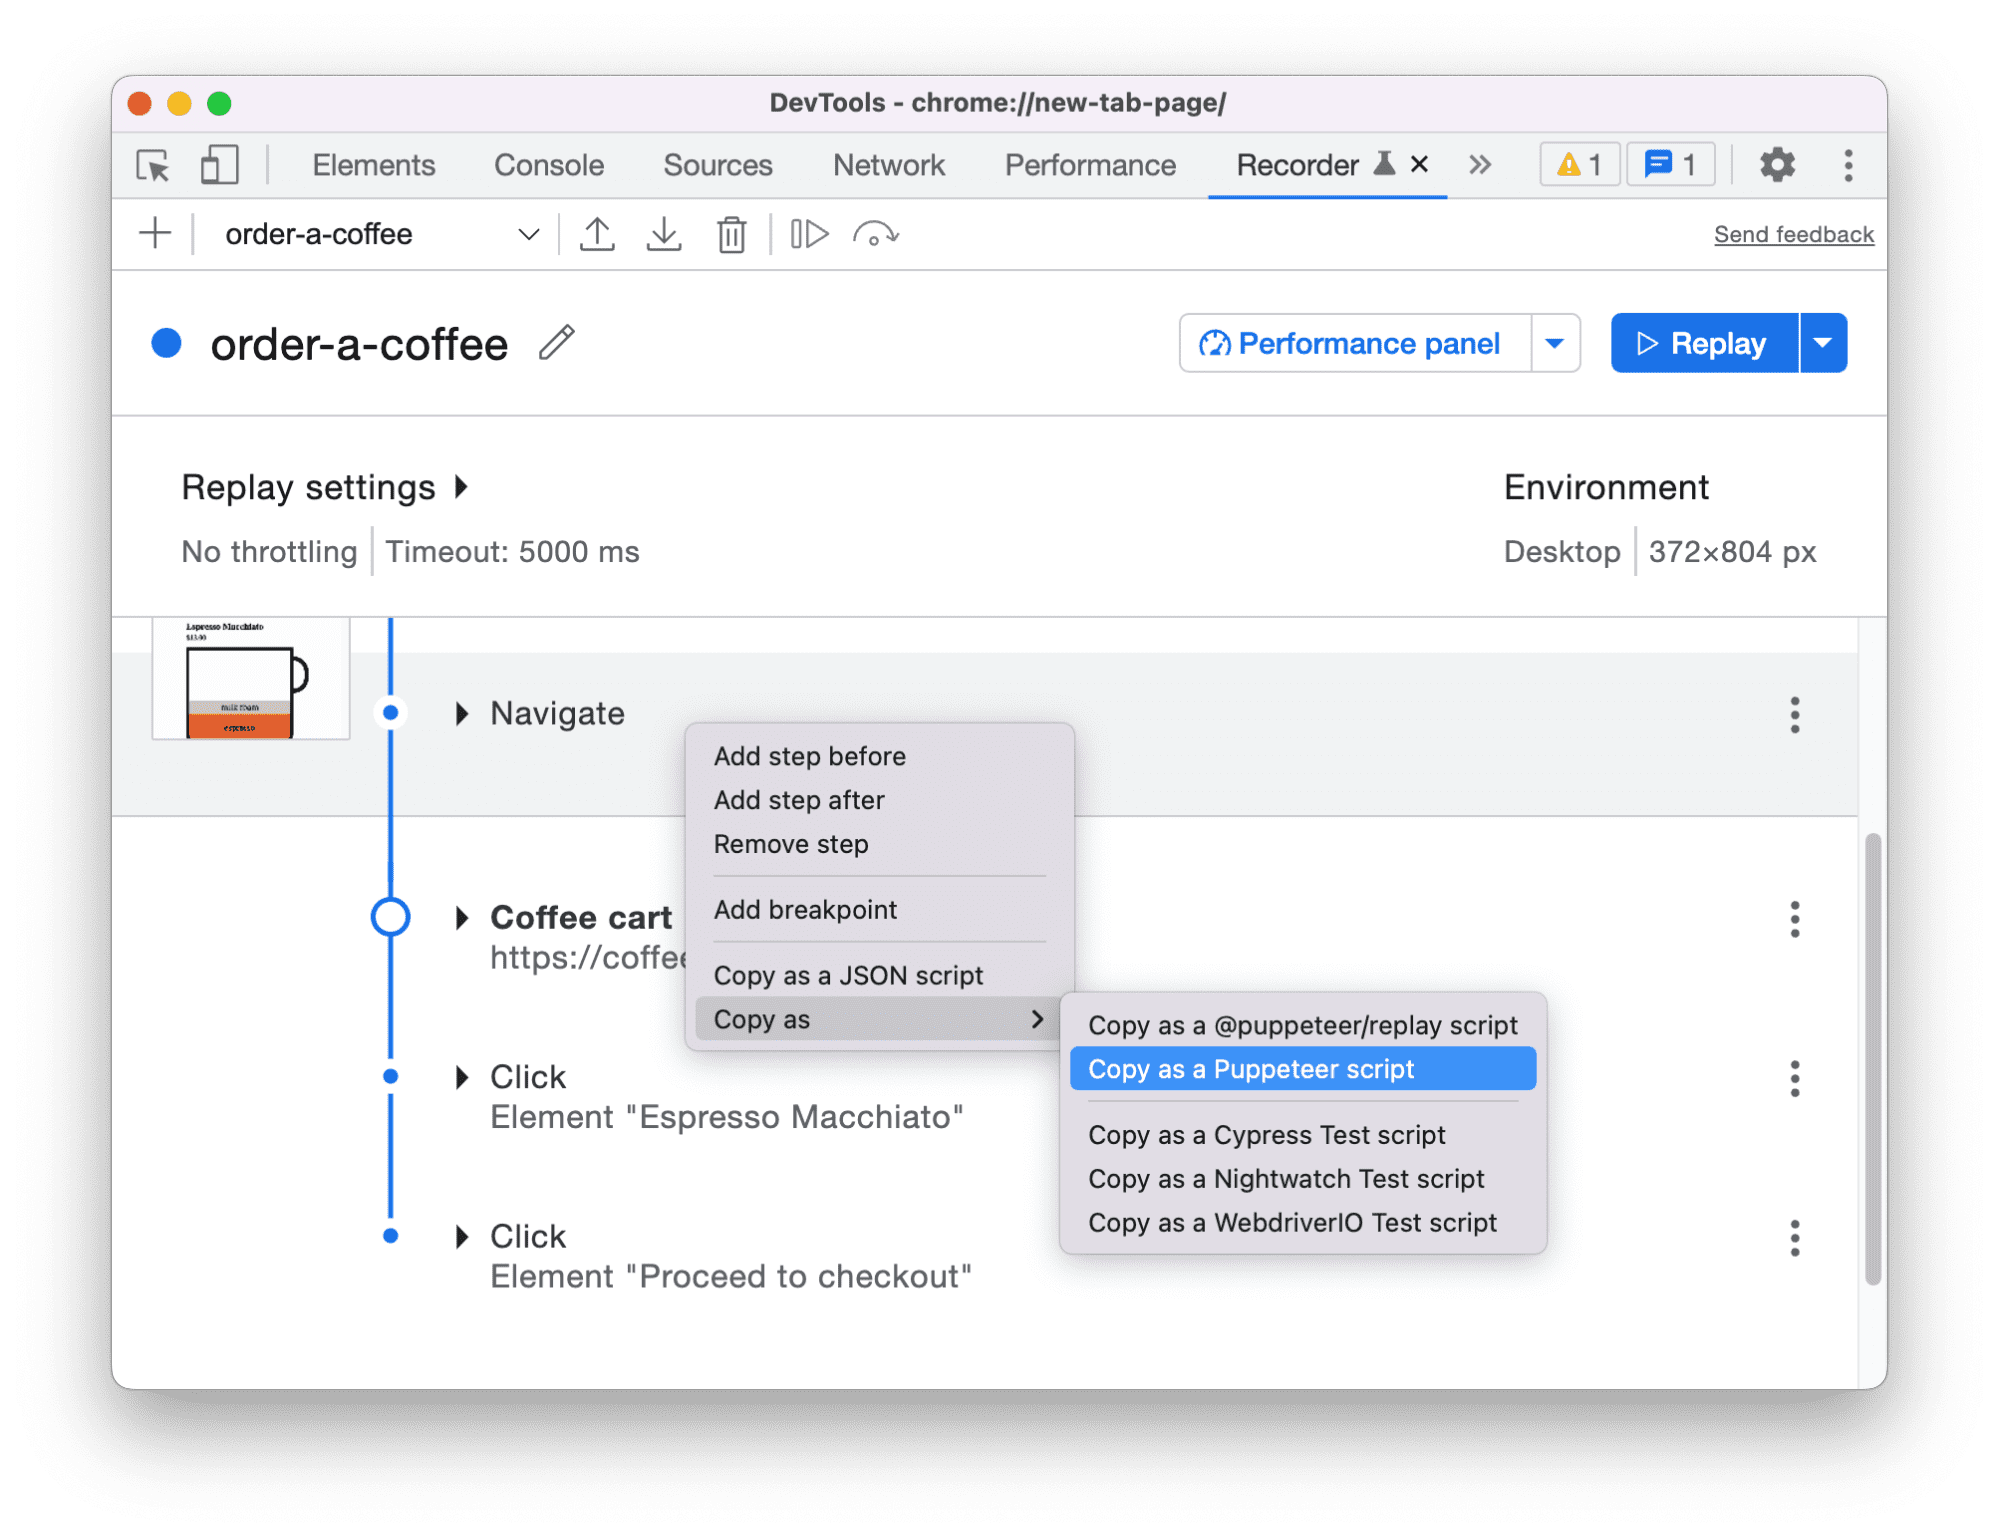Screen dimensions: 1999x1537
Task: Toggle the recording blue status indicator
Action: click(174, 341)
